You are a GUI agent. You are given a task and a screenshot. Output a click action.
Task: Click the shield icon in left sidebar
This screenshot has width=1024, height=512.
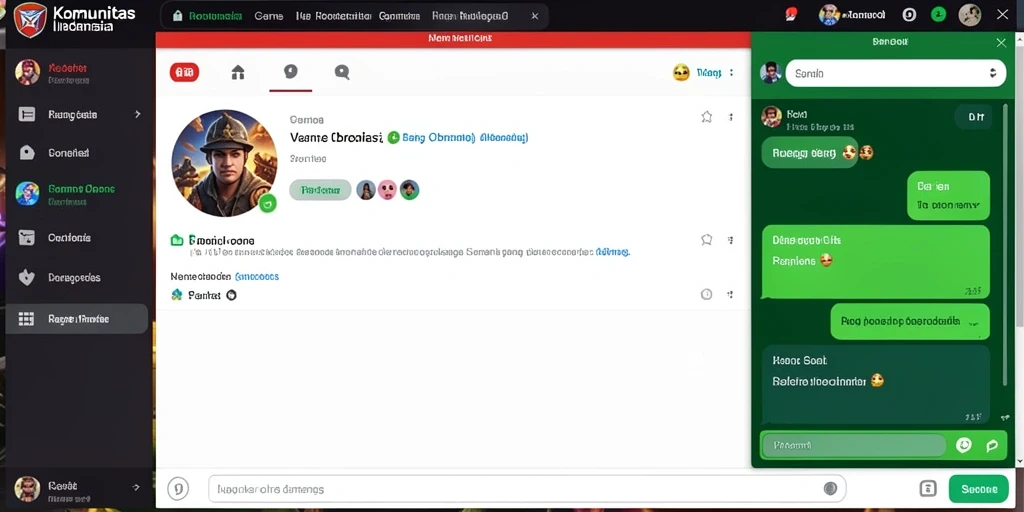pos(26,278)
